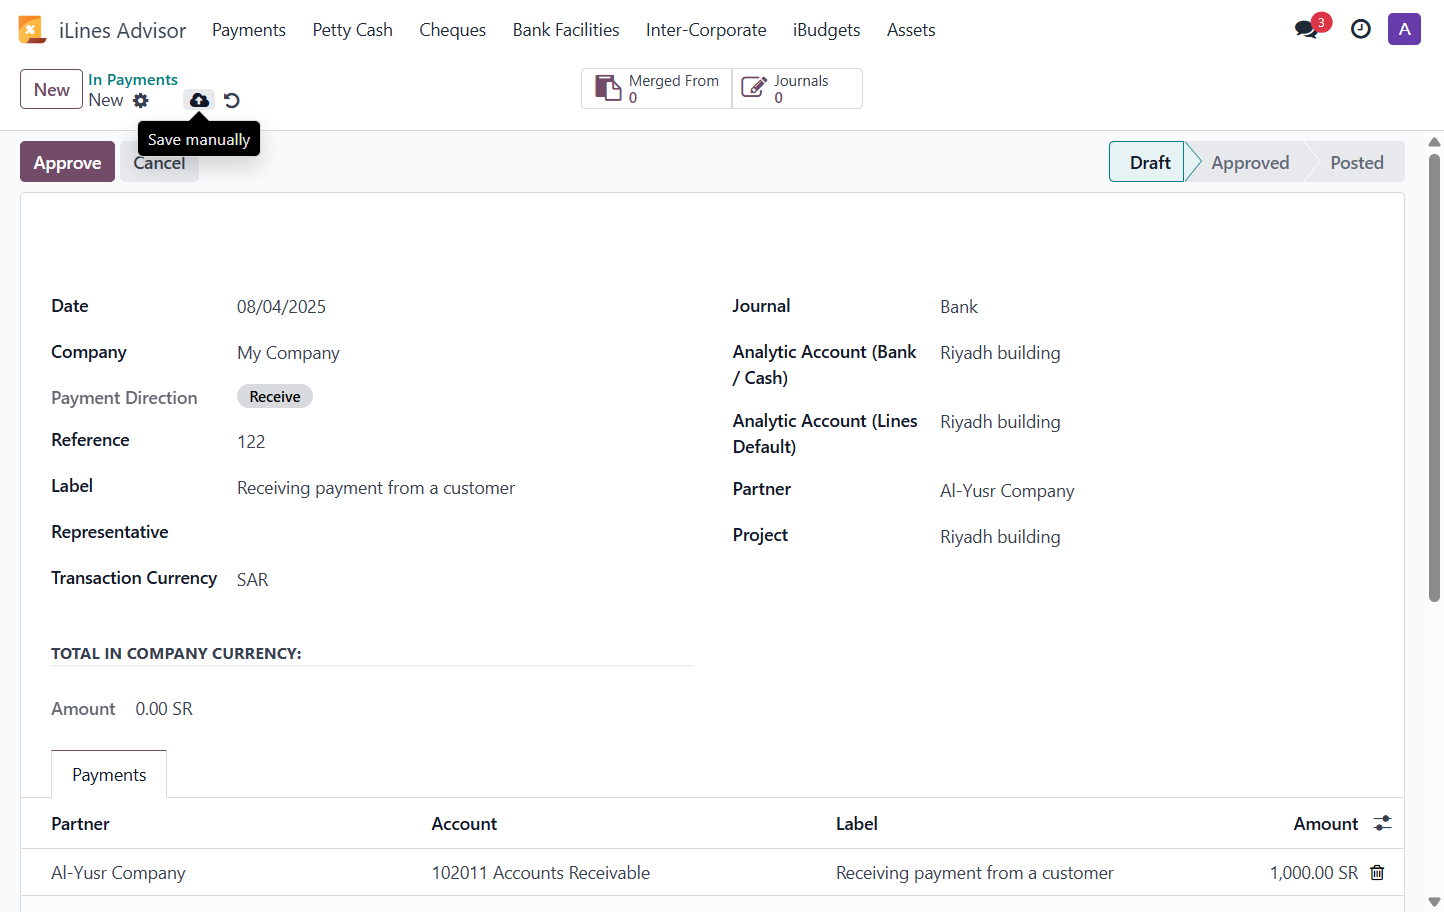Click the Company value My Company

[x=288, y=353]
